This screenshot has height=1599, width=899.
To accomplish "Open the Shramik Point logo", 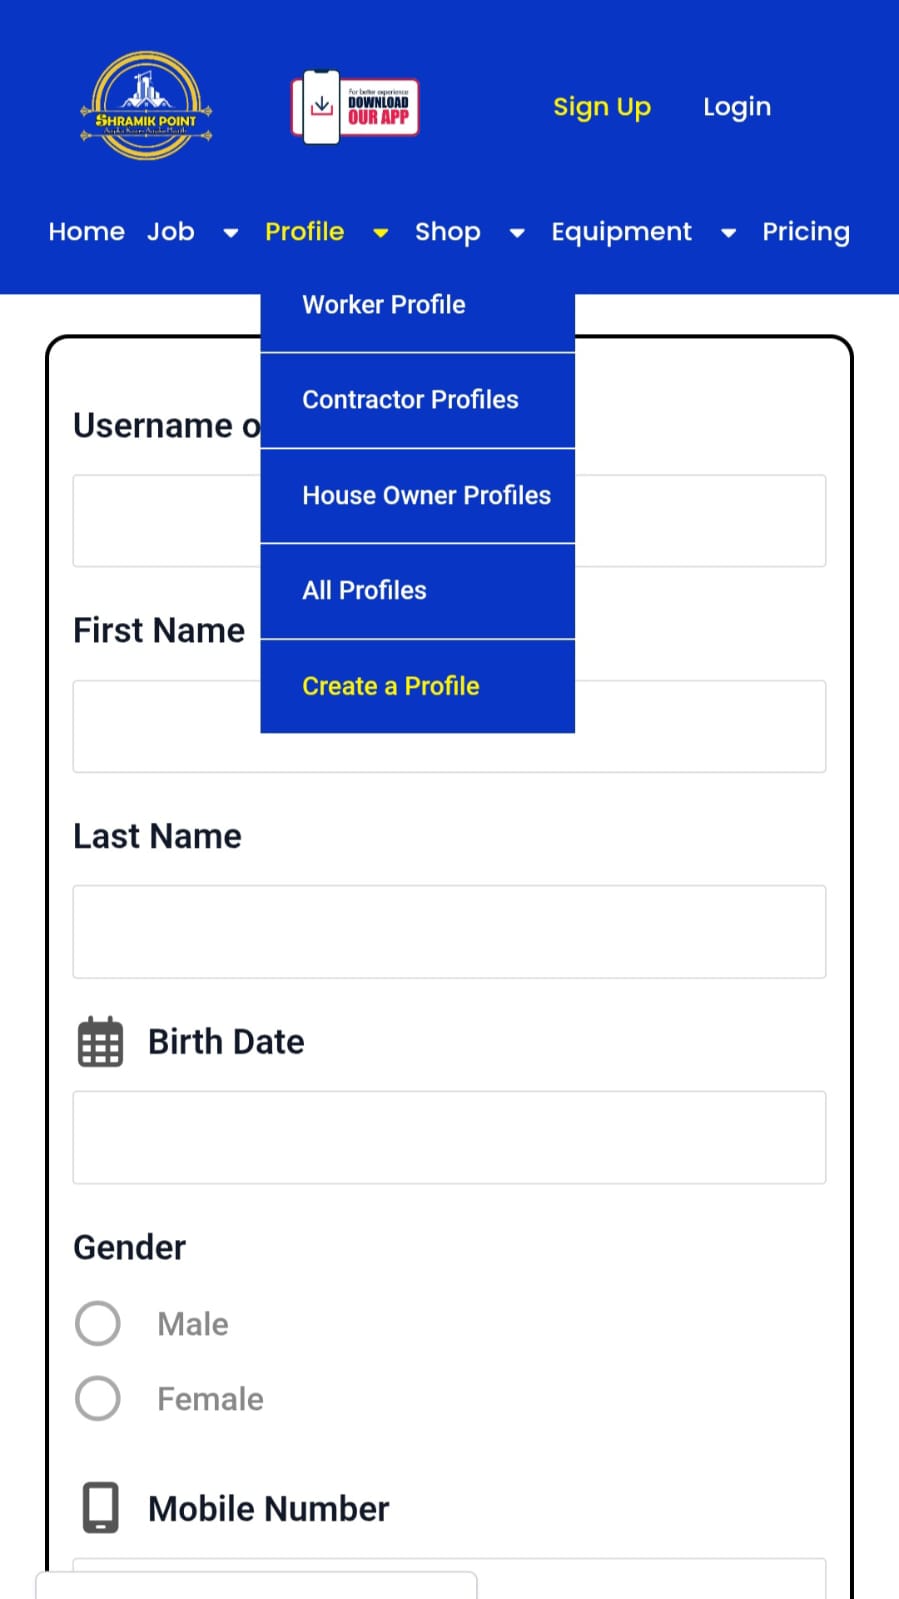I will [146, 106].
